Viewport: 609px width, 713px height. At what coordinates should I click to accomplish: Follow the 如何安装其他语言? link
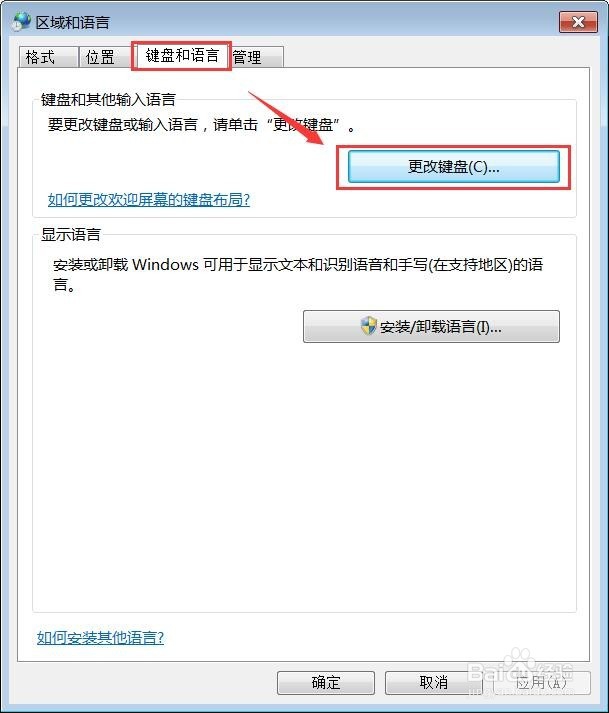point(100,638)
